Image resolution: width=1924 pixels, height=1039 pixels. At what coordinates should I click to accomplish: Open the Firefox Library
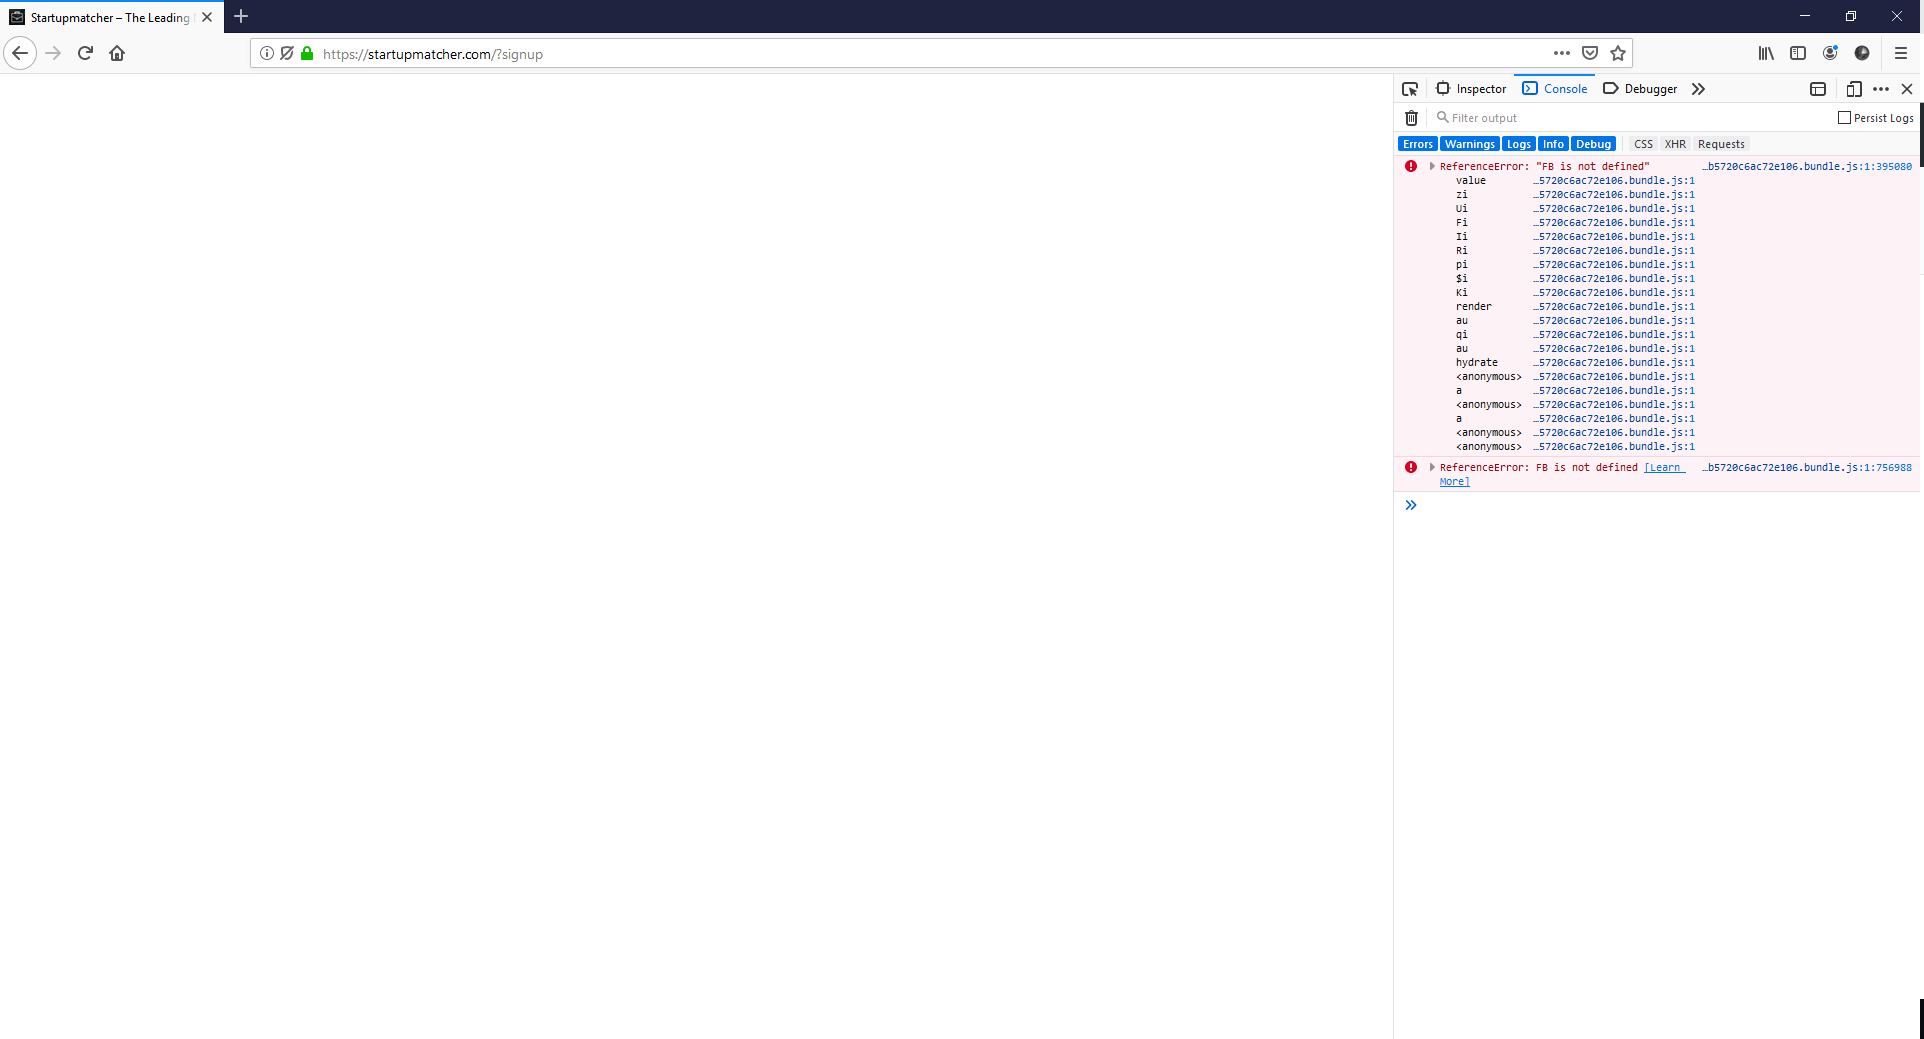1765,53
